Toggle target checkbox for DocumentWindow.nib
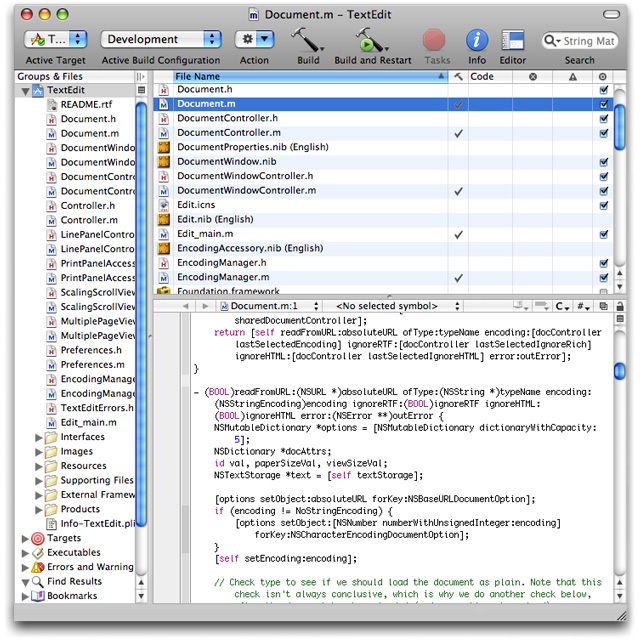The height and width of the screenshot is (643, 641). (603, 162)
